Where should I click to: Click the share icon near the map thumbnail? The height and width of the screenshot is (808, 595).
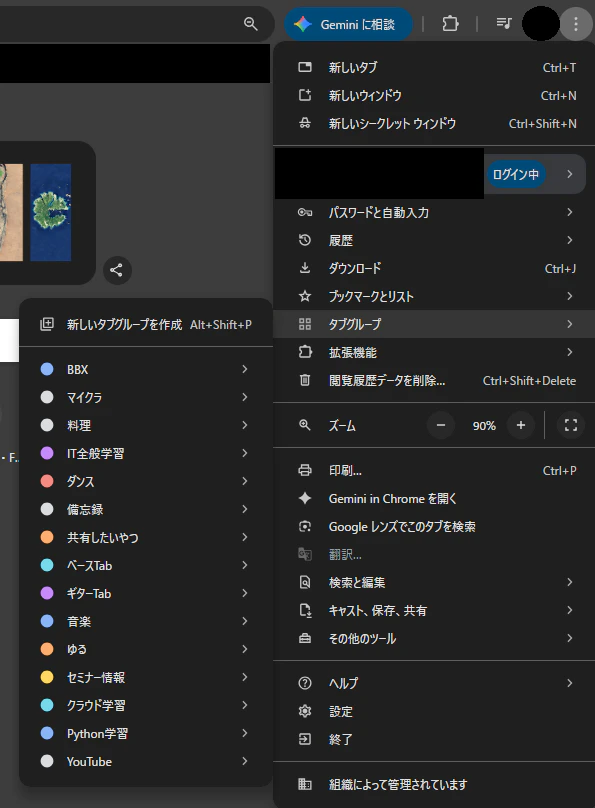(117, 270)
